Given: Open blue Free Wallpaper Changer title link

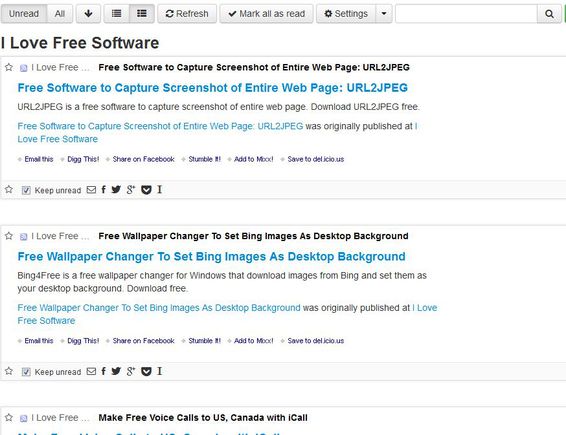Looking at the screenshot, I should pyautogui.click(x=212, y=257).
